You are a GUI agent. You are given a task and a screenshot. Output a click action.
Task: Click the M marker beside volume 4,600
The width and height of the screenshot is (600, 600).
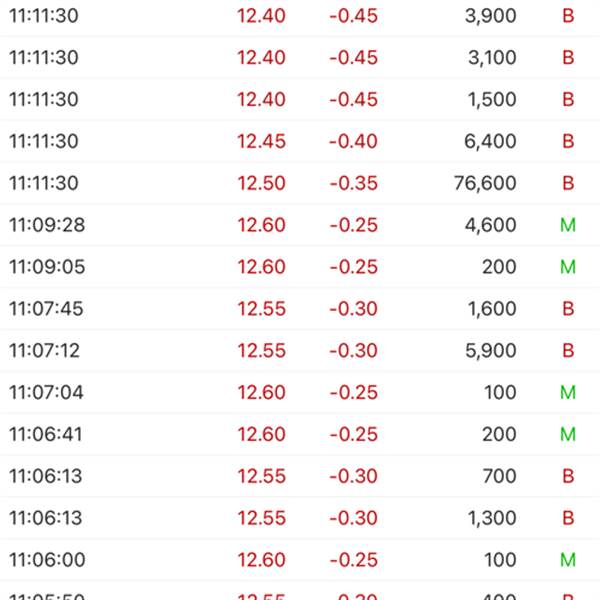pos(568,225)
